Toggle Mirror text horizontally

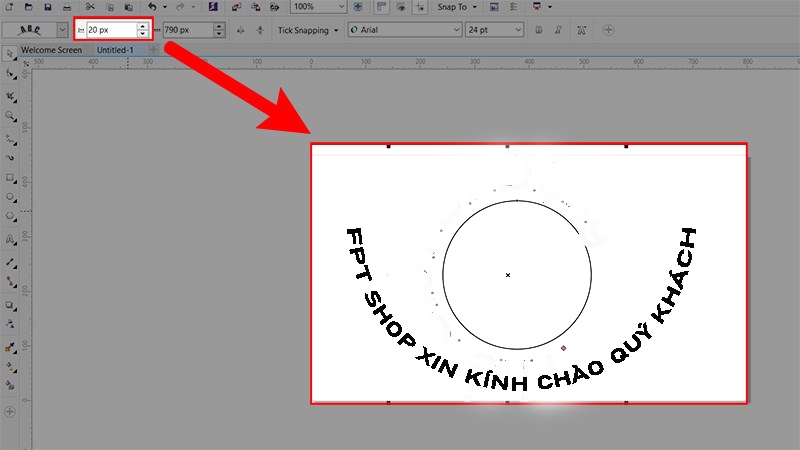coord(240,30)
